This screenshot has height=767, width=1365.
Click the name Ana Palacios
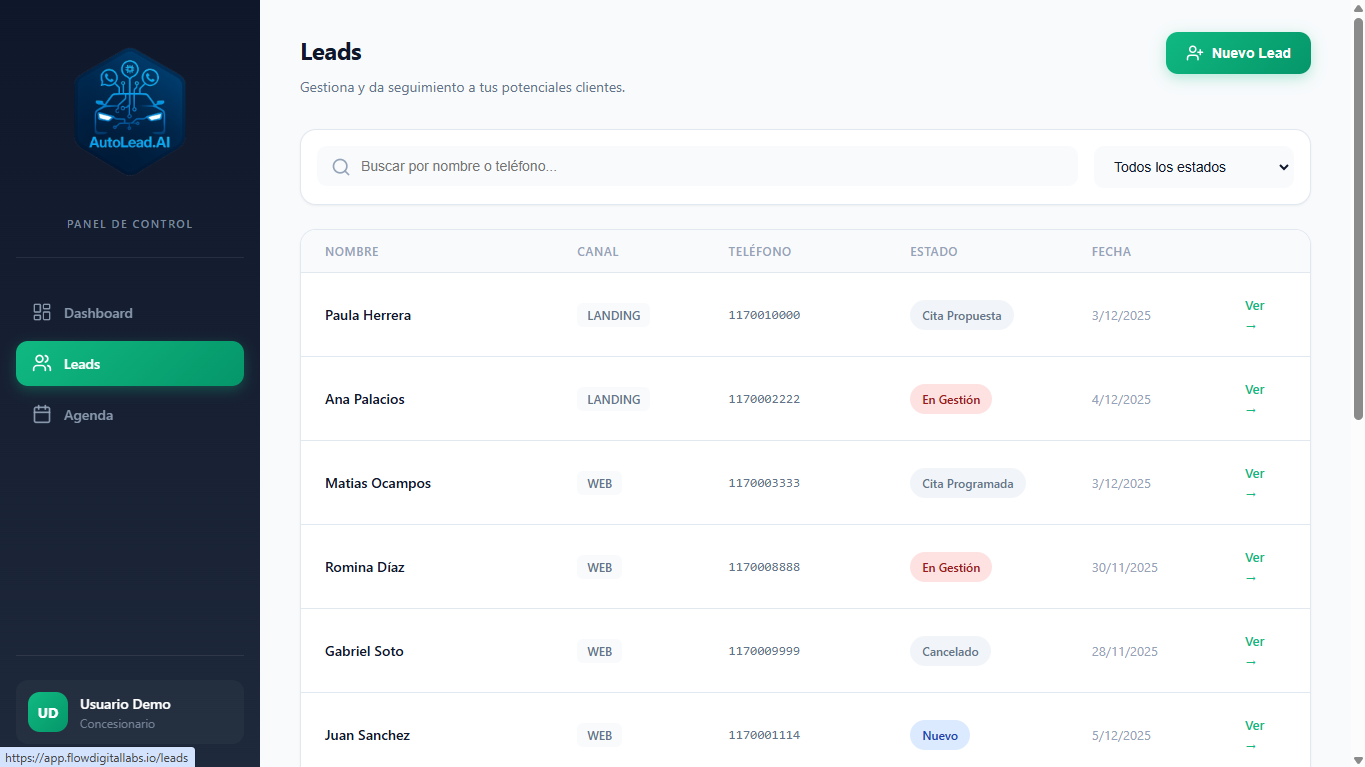[365, 399]
